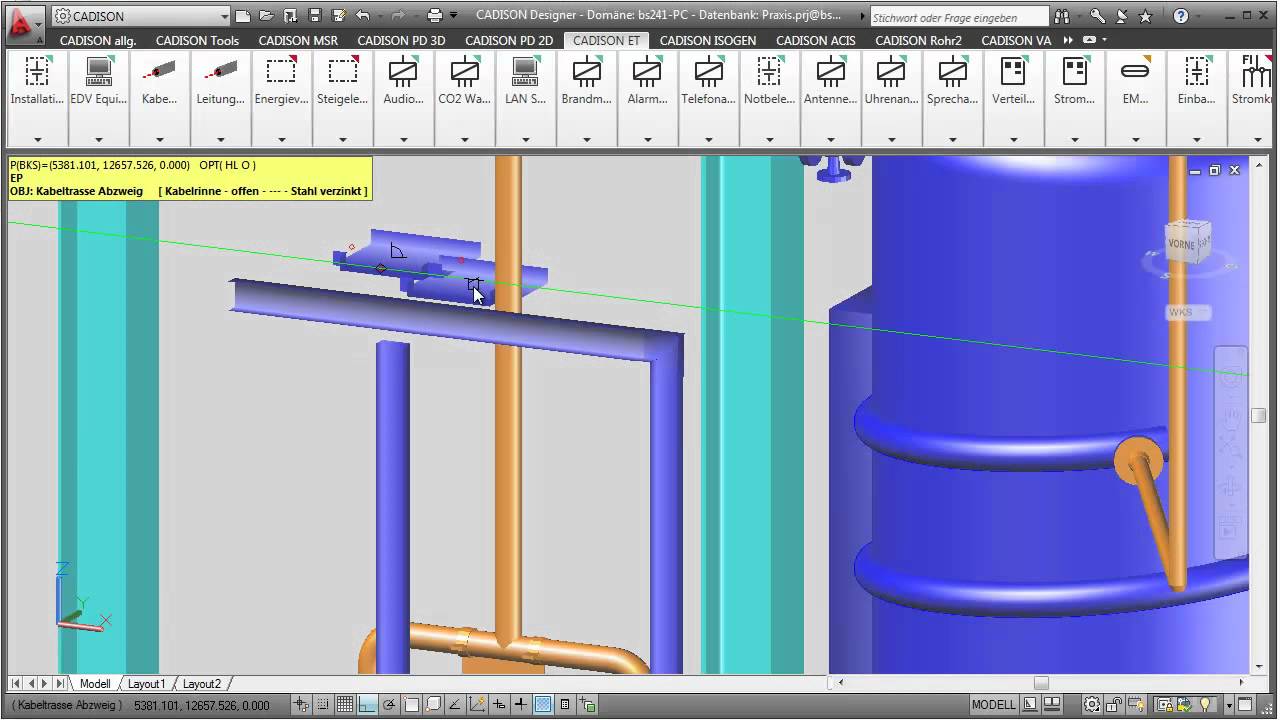1280x720 pixels.
Task: Expand the quick access toolbar customize arrow
Action: [x=454, y=16]
